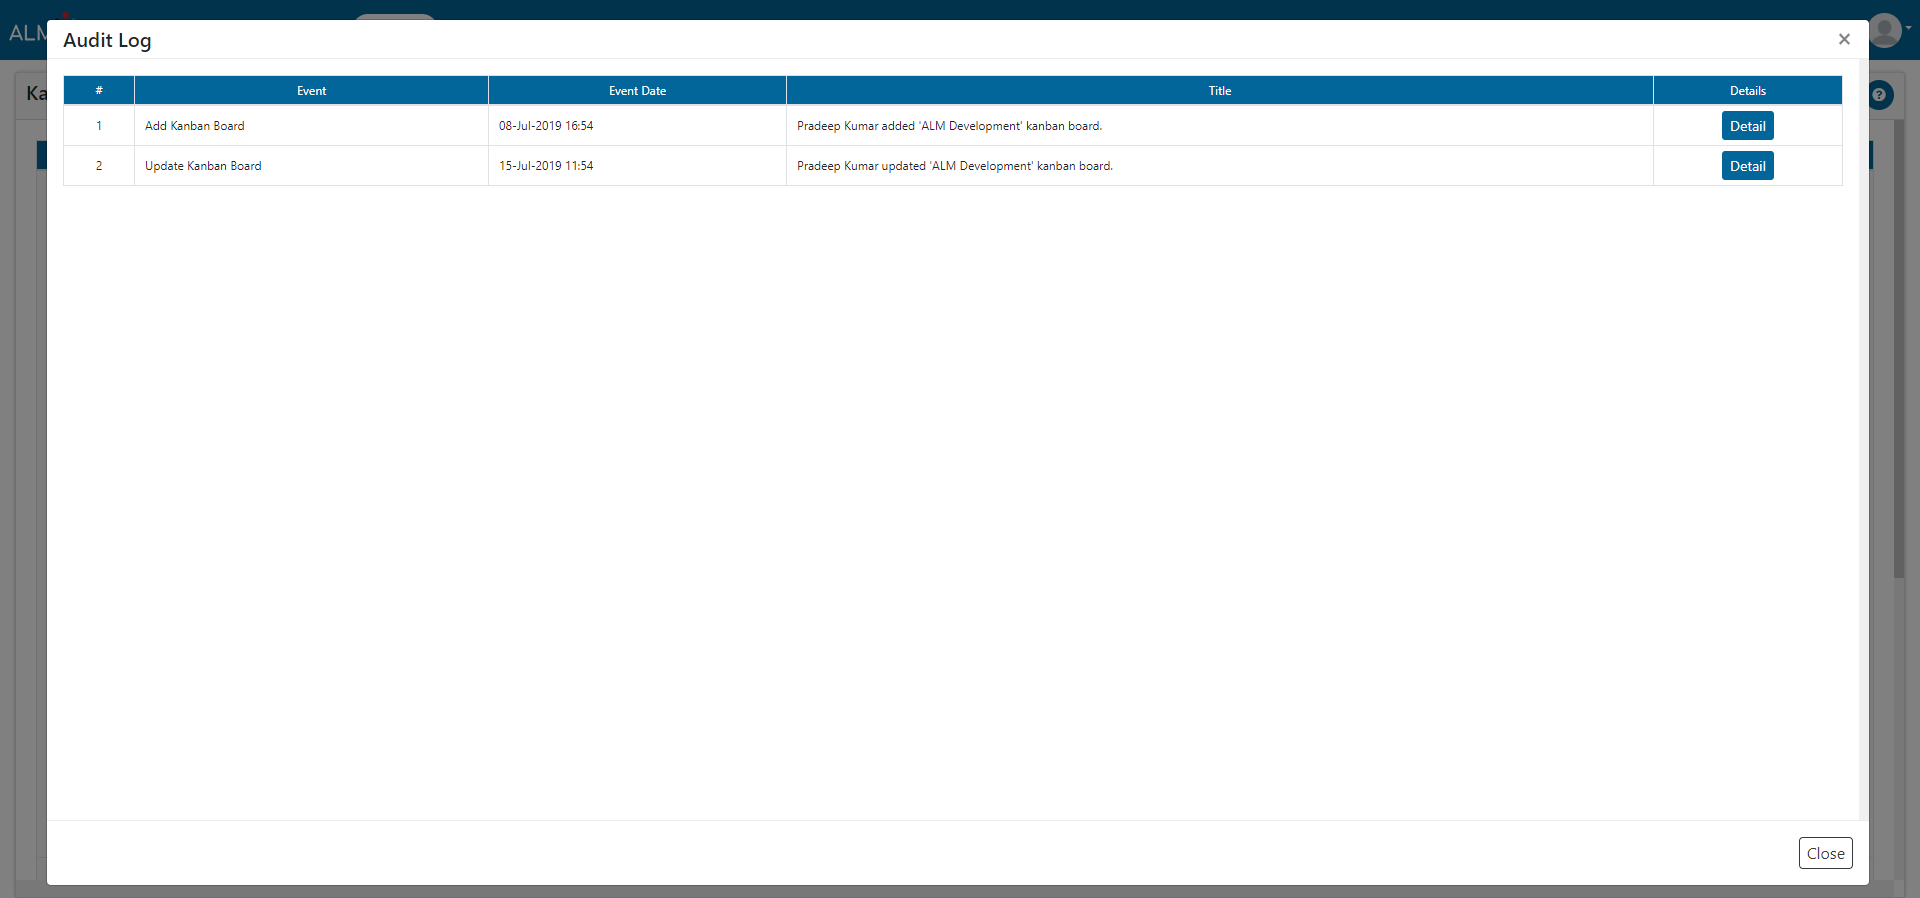
Task: Open Detail for Update Kanban Board event
Action: click(1747, 166)
